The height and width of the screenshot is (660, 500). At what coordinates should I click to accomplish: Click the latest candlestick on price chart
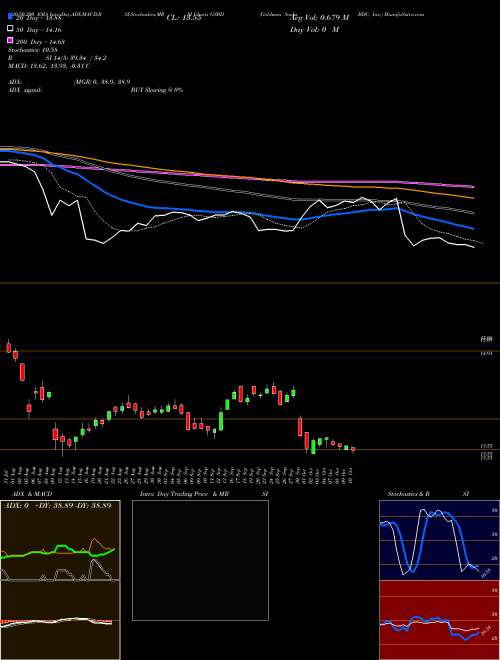tap(353, 449)
